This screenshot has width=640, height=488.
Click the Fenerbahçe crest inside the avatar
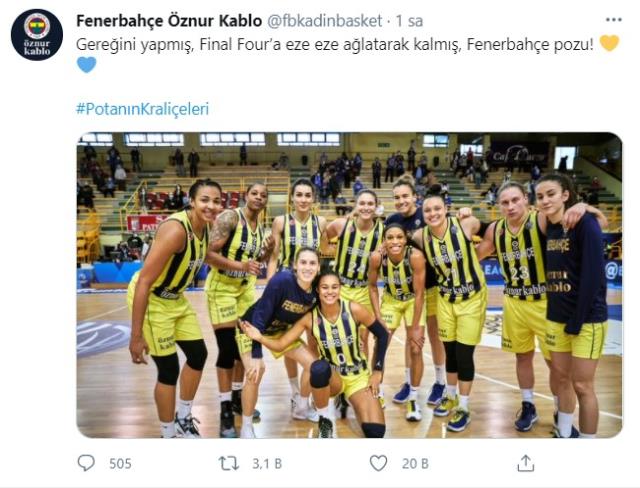[x=37, y=26]
